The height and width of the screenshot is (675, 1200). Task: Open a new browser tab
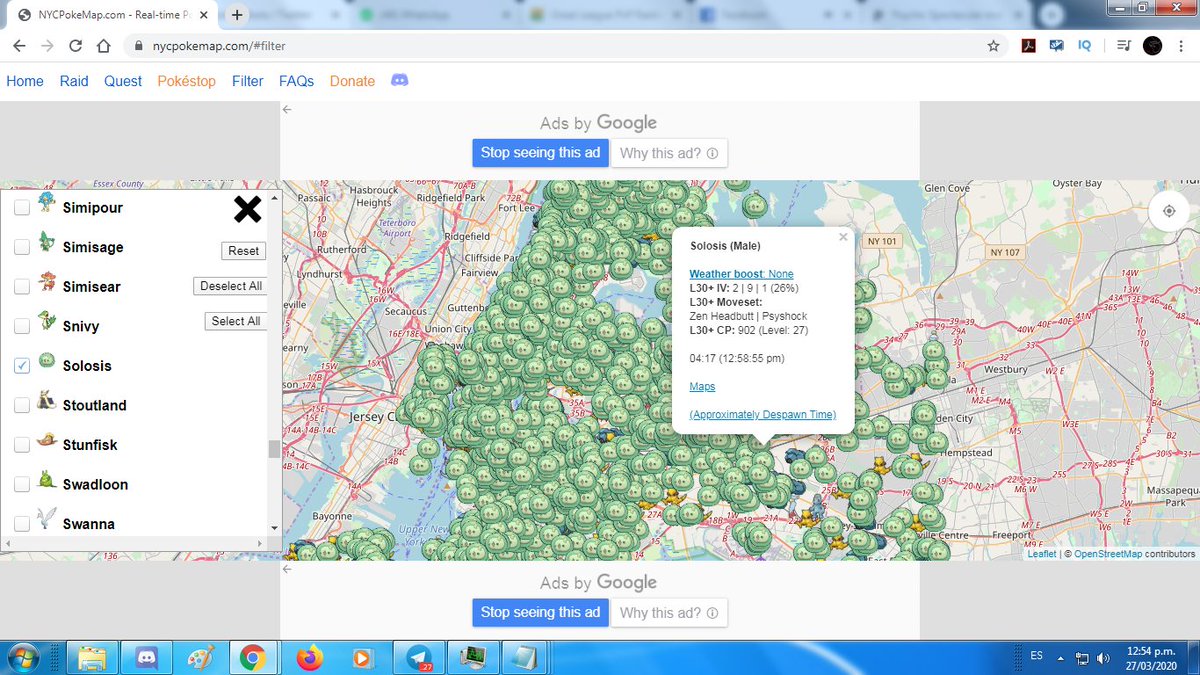(237, 15)
